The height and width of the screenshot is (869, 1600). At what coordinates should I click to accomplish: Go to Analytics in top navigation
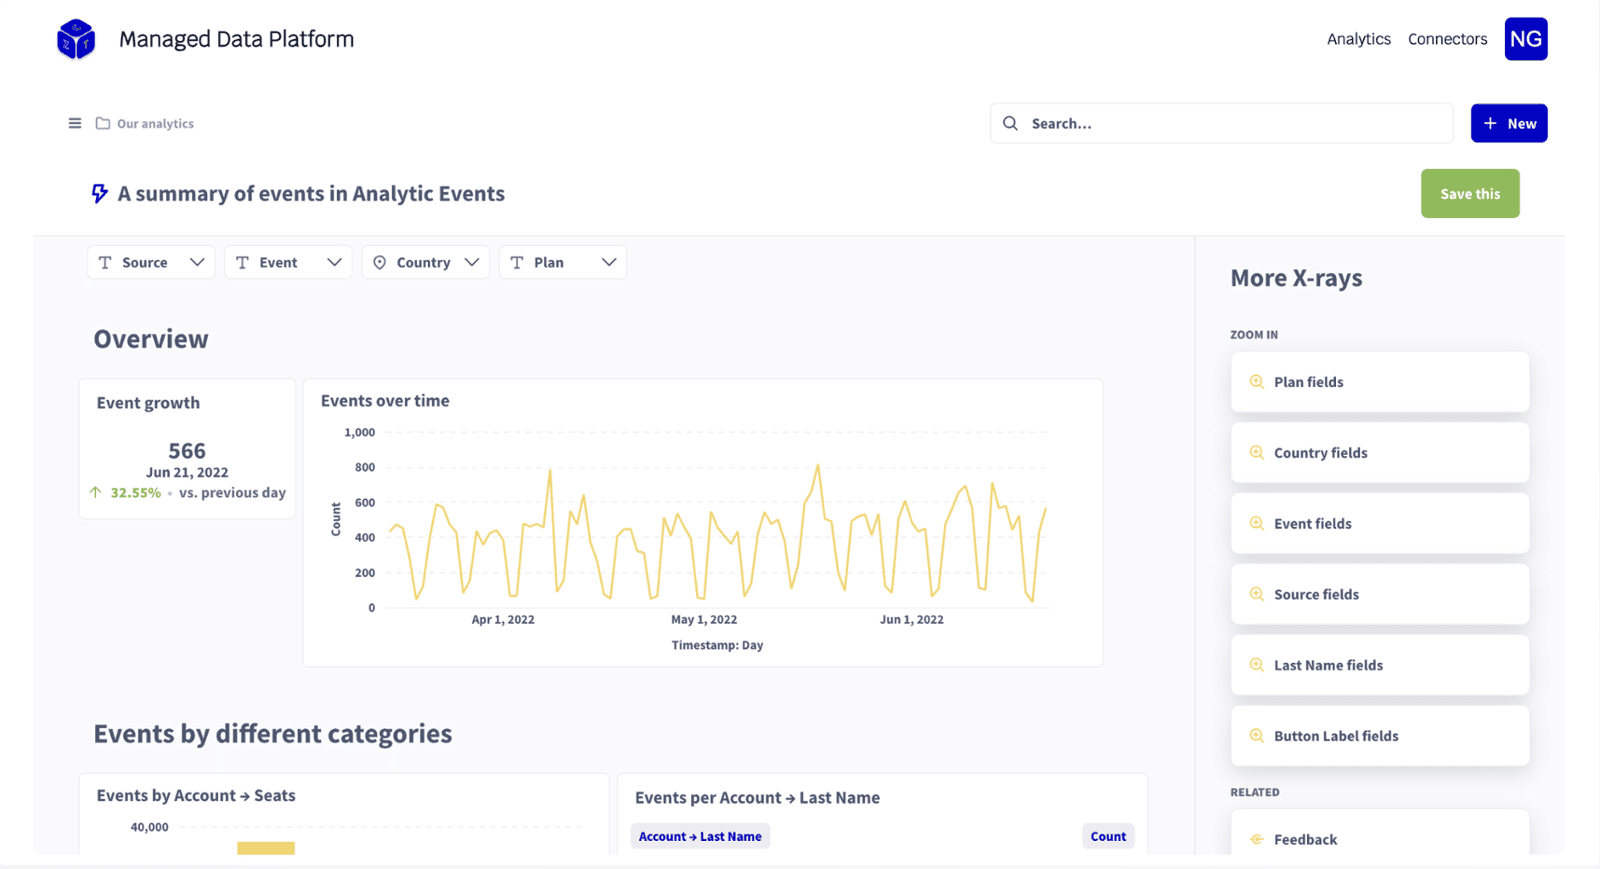[1358, 39]
